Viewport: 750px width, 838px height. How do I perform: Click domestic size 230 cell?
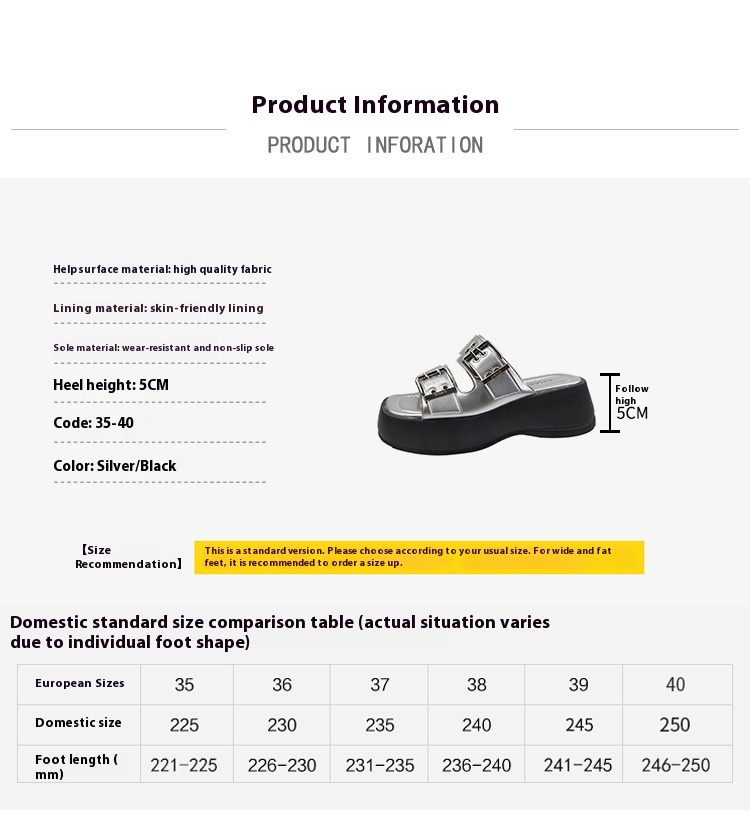282,725
